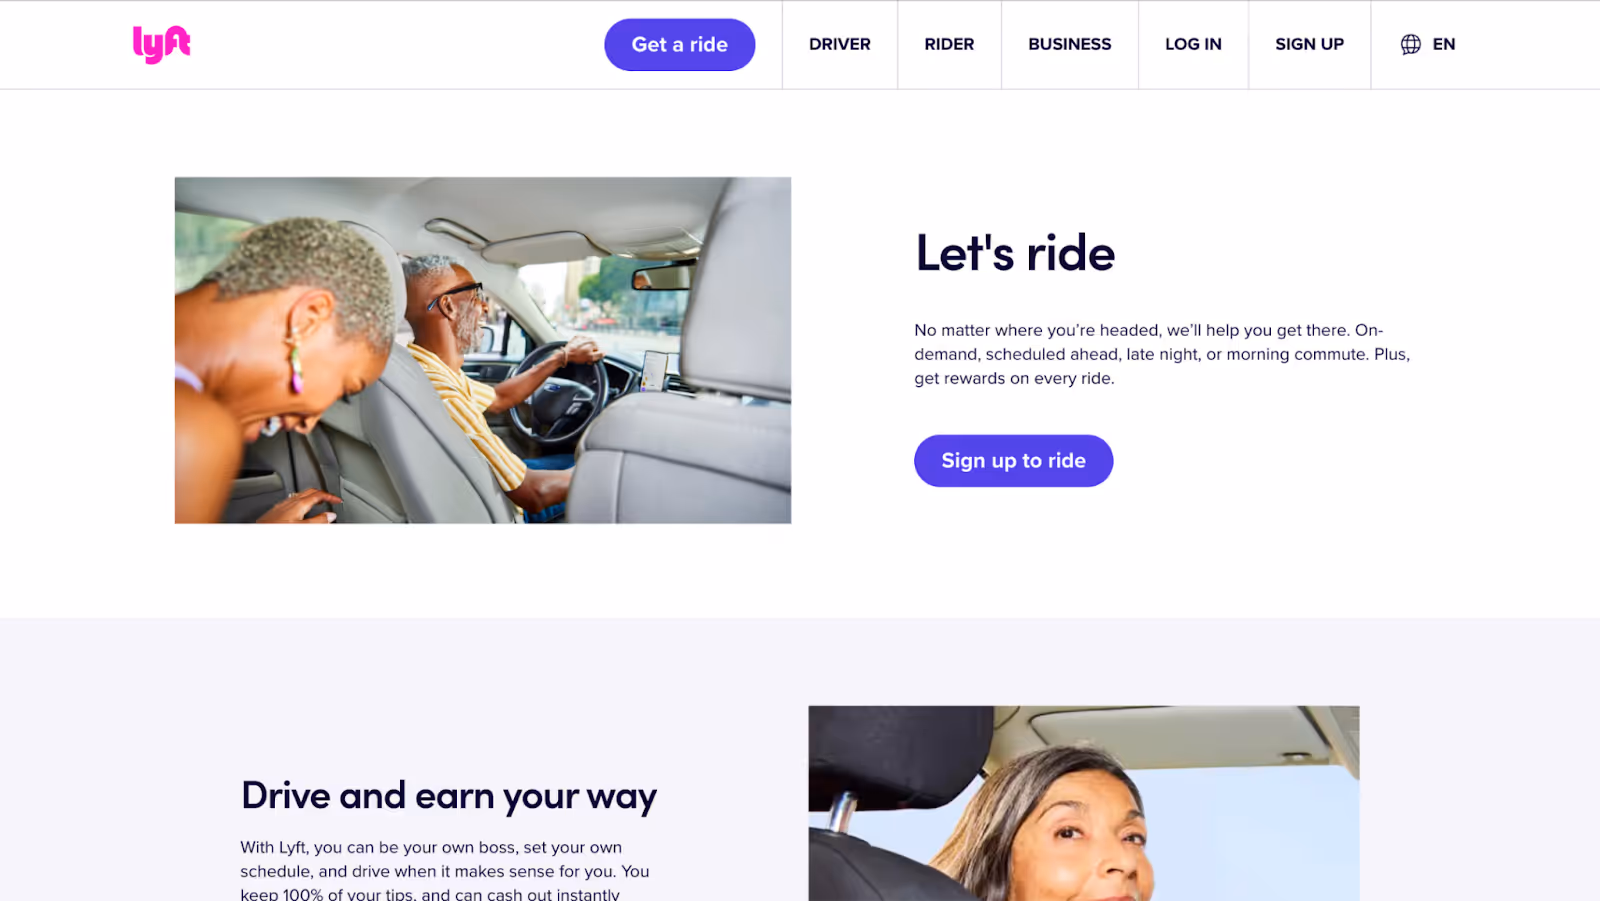
Task: Click the Sign up to ride button
Action: pos(1013,460)
